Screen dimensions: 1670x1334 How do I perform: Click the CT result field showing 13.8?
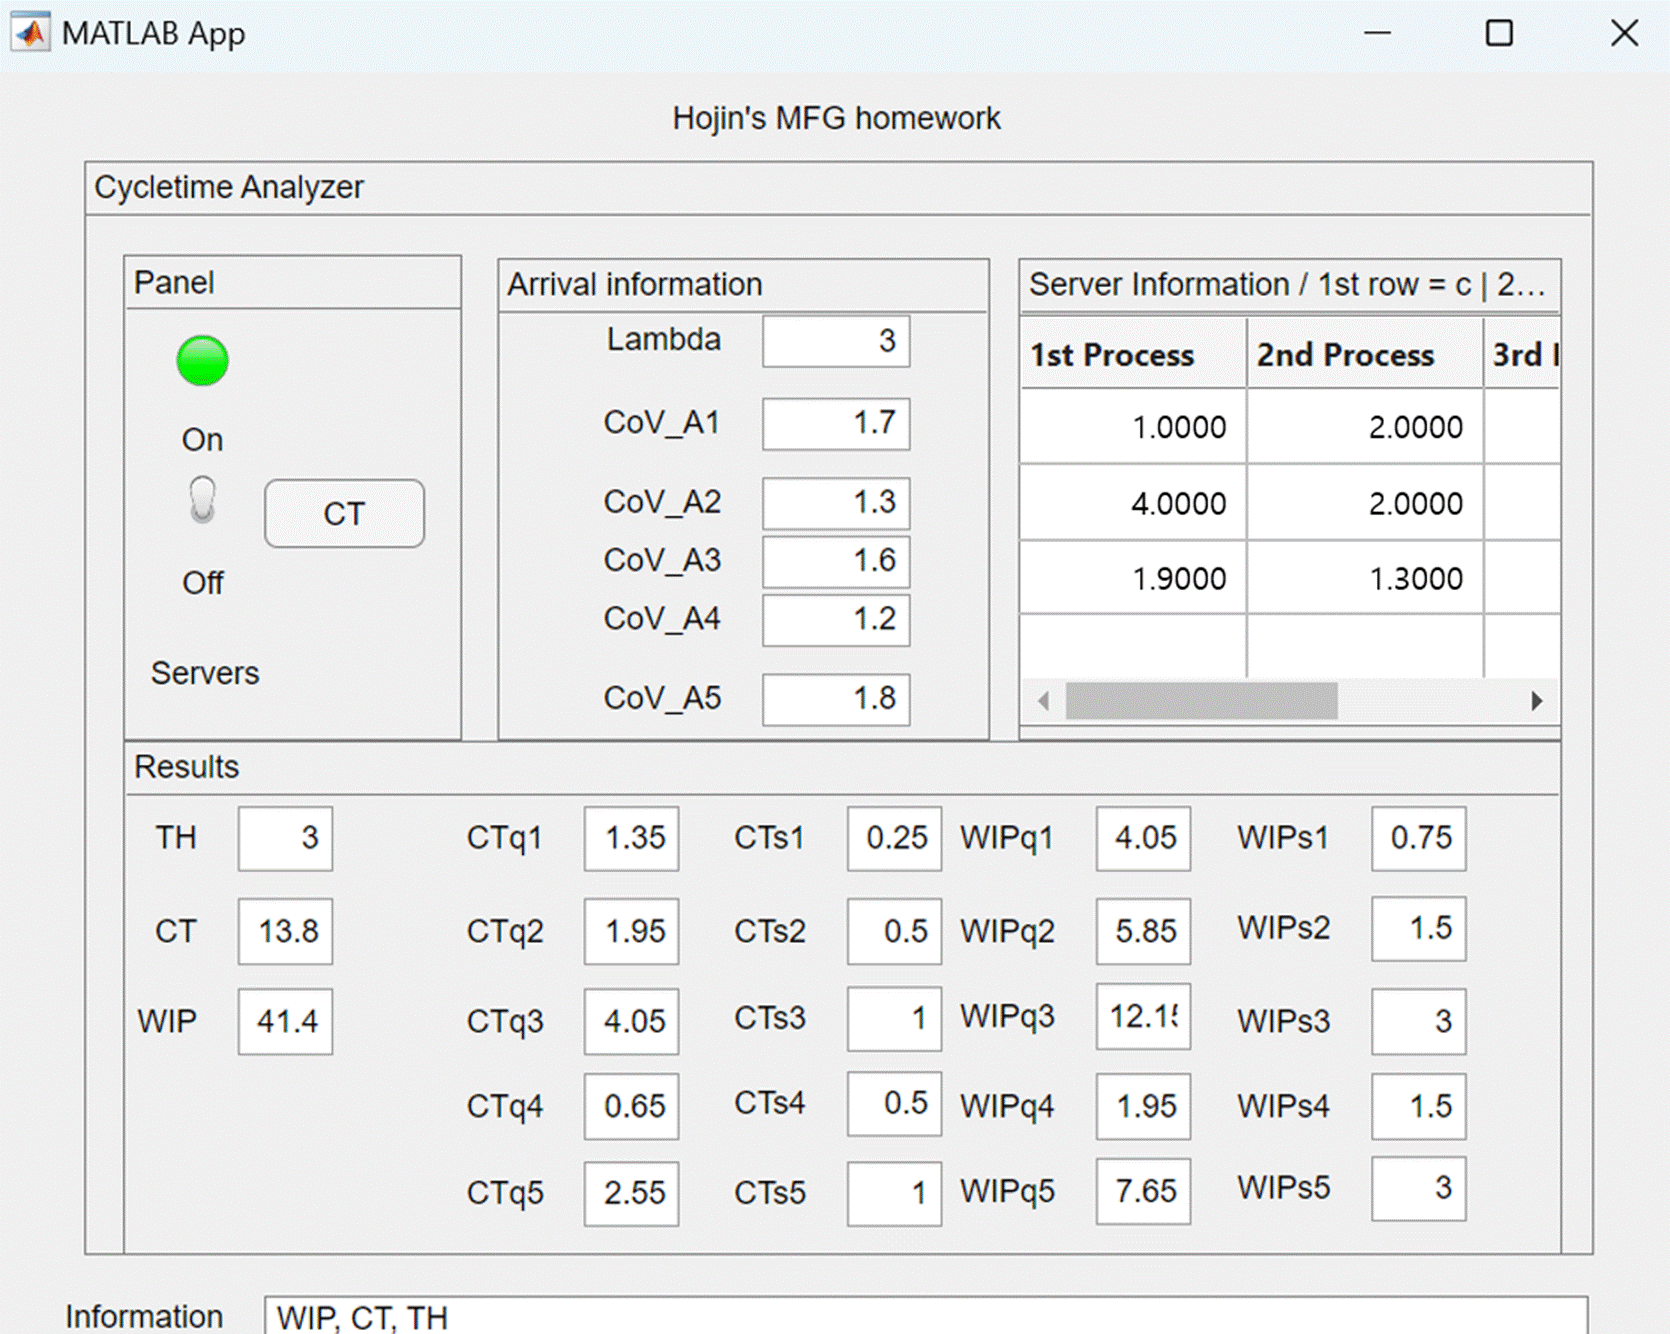(285, 931)
